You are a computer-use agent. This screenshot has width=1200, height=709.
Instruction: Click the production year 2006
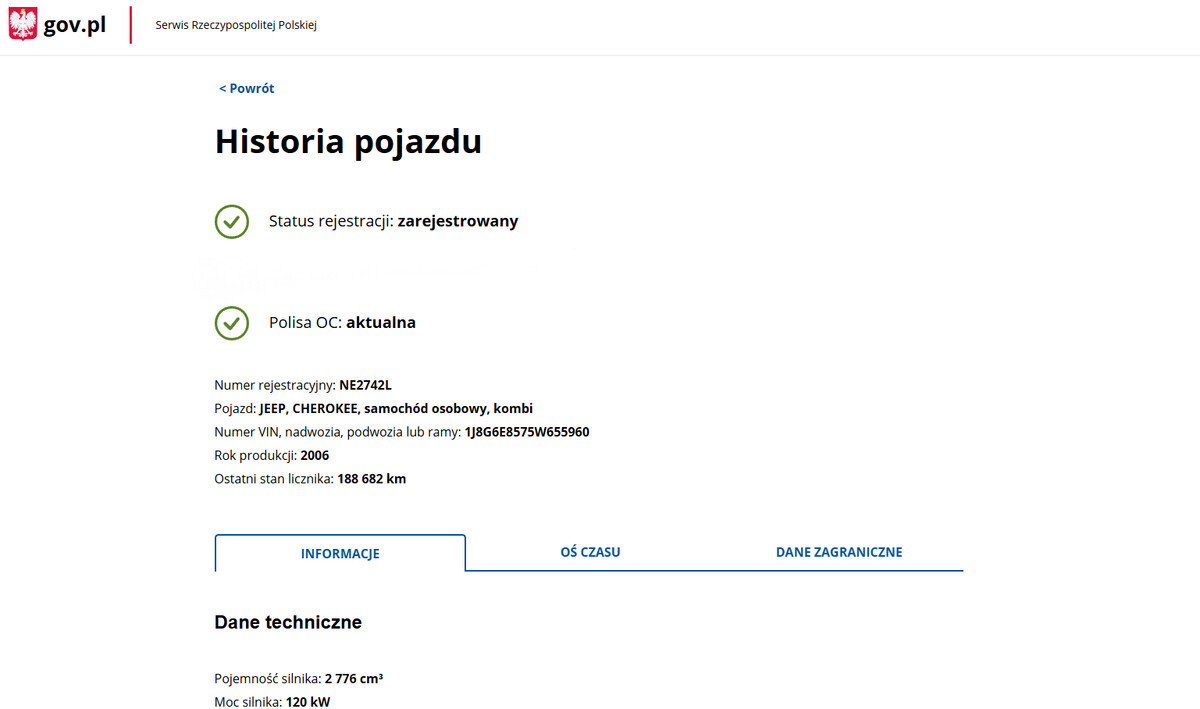[x=314, y=455]
